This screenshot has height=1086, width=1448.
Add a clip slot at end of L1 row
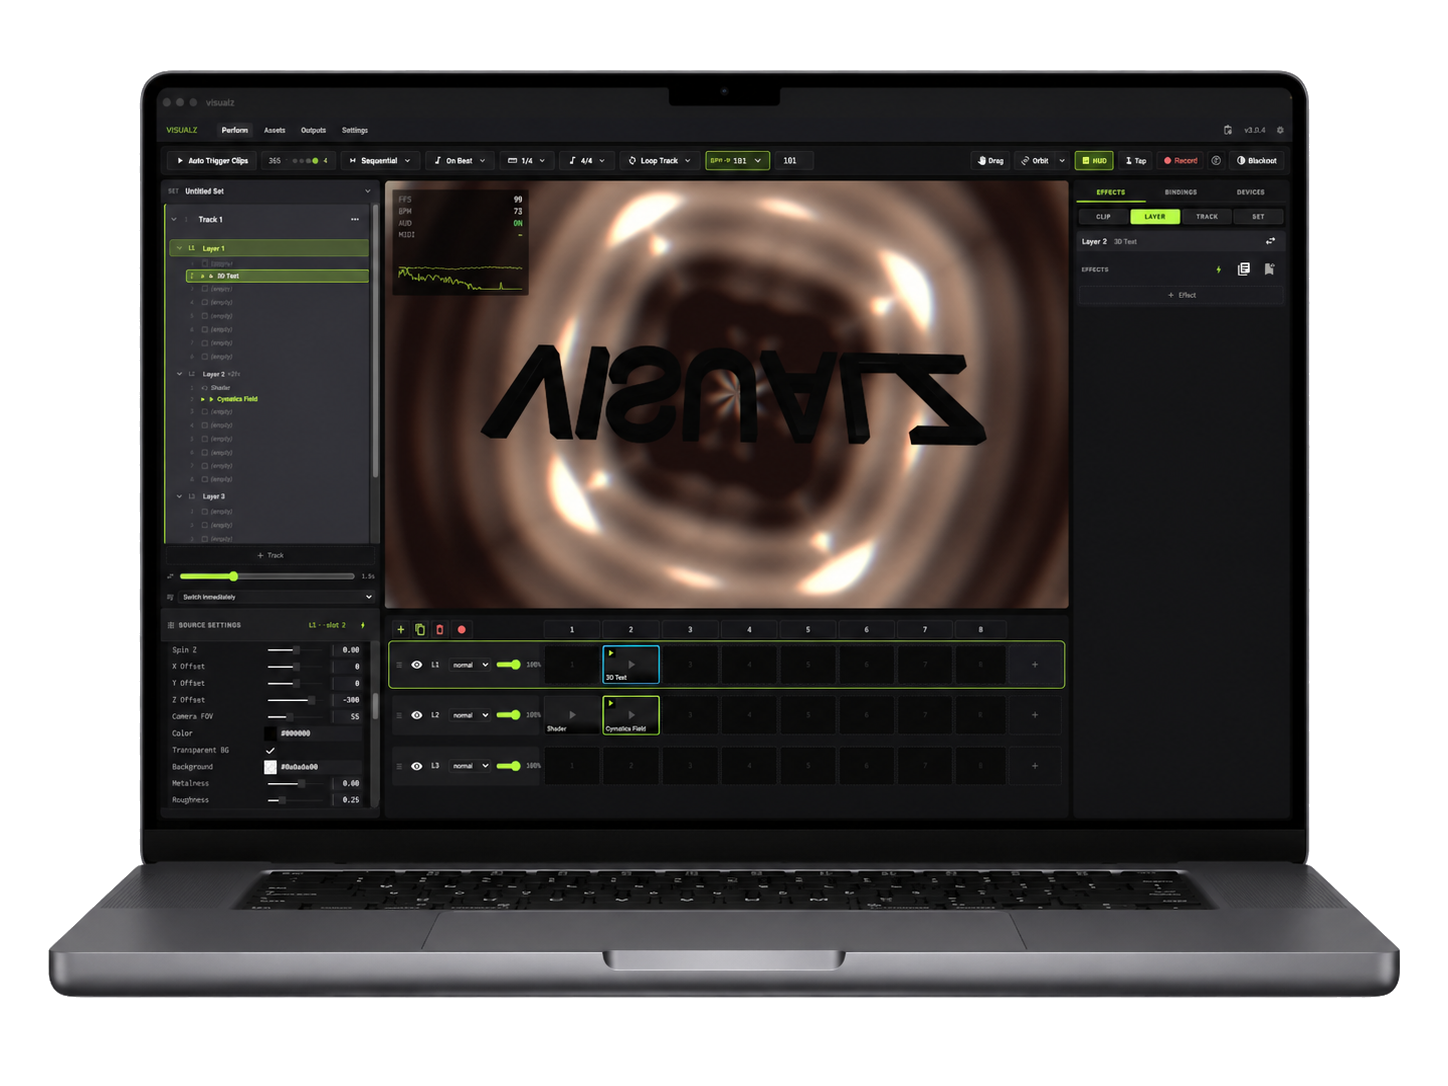click(1035, 665)
